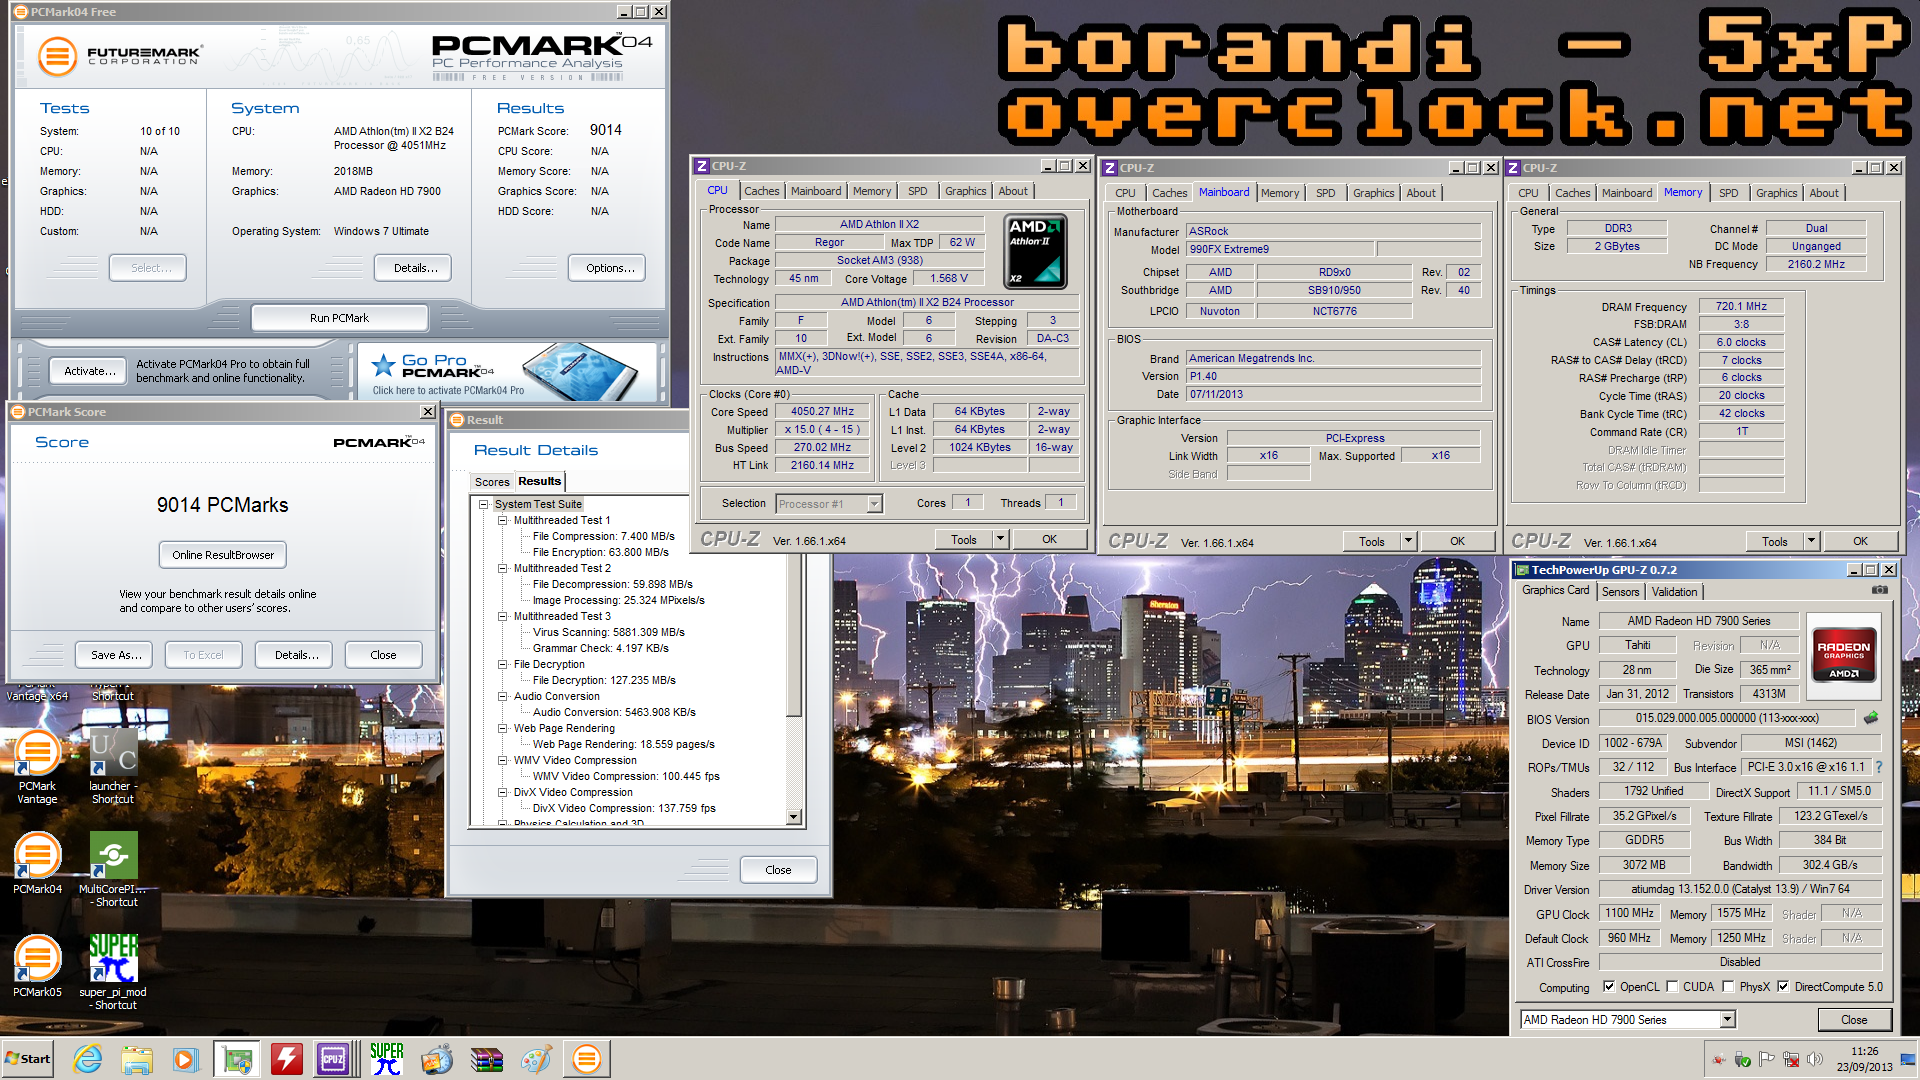Click Internet Explorer taskbar icon
Viewport: 1920px width, 1080px height.
click(88, 1059)
